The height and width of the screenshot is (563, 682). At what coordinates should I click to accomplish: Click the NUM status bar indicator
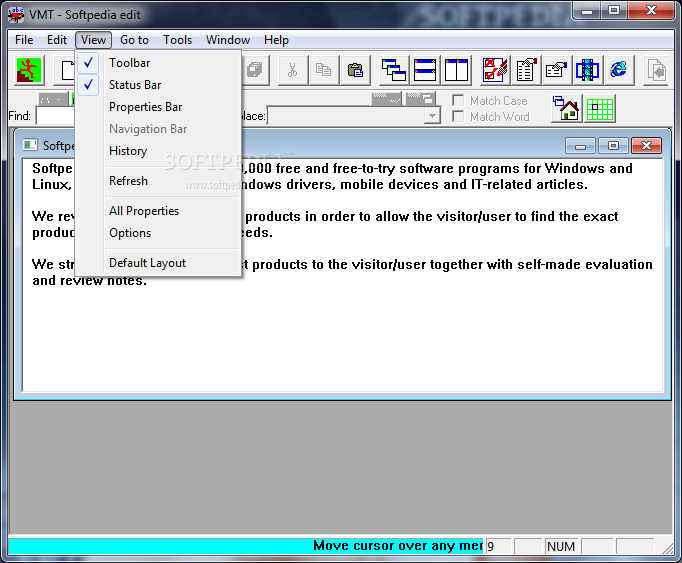click(x=561, y=546)
